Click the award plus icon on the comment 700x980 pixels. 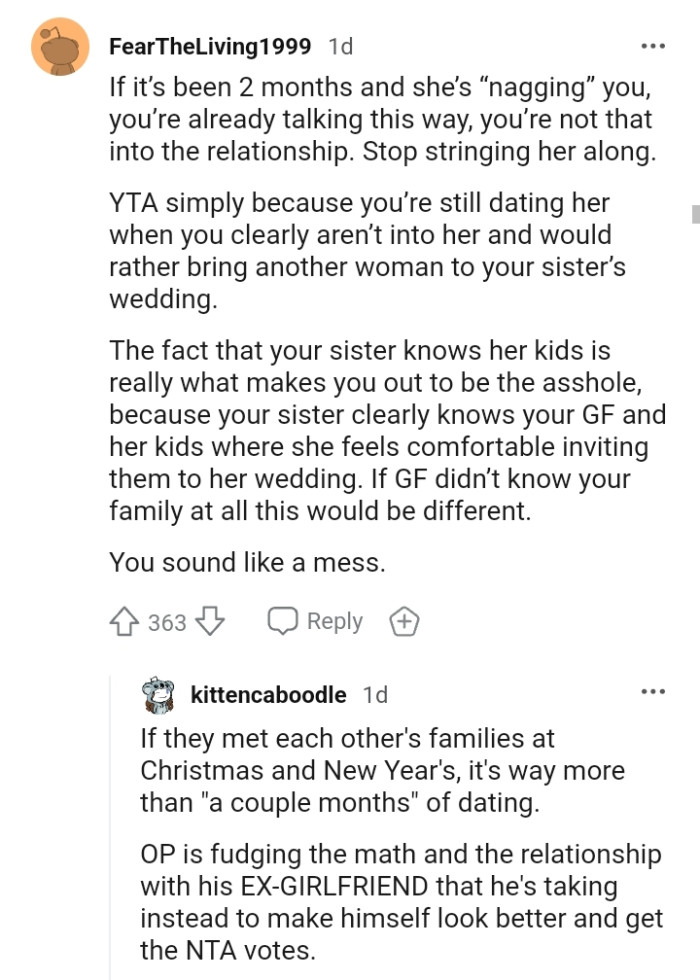(404, 621)
